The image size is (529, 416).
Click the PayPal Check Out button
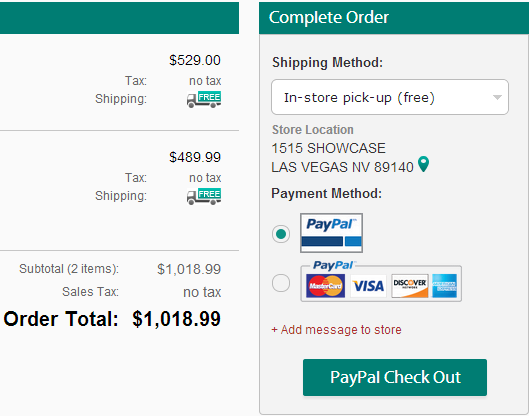(x=395, y=377)
